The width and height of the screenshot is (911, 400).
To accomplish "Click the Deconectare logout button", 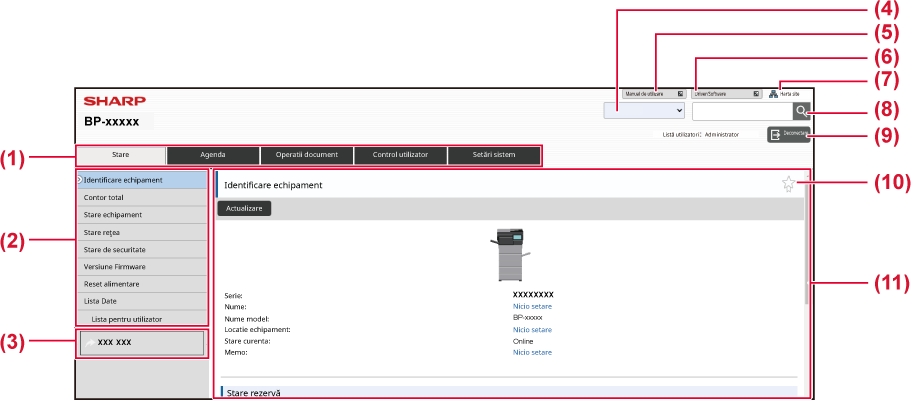I will [788, 134].
